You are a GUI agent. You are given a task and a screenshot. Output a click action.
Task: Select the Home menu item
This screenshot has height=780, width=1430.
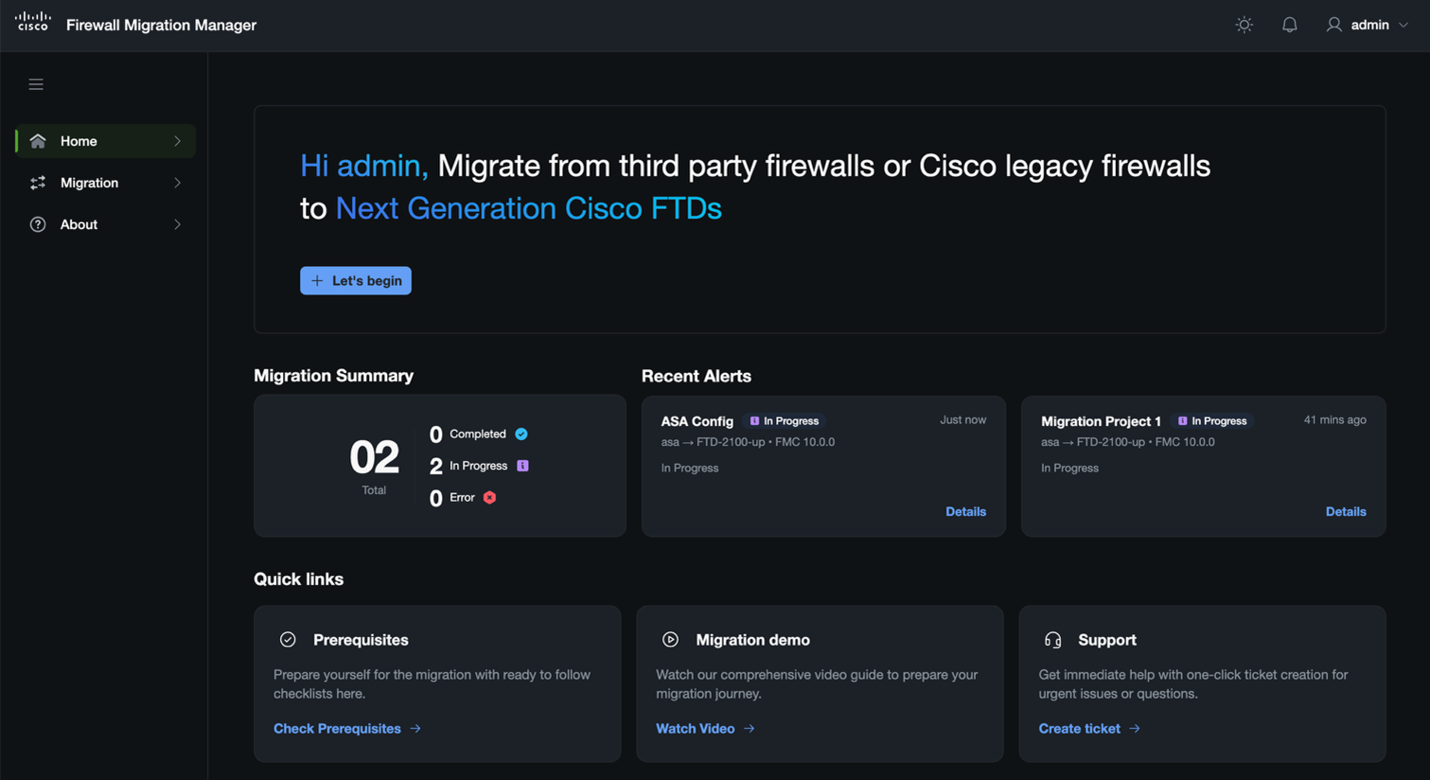pos(105,141)
